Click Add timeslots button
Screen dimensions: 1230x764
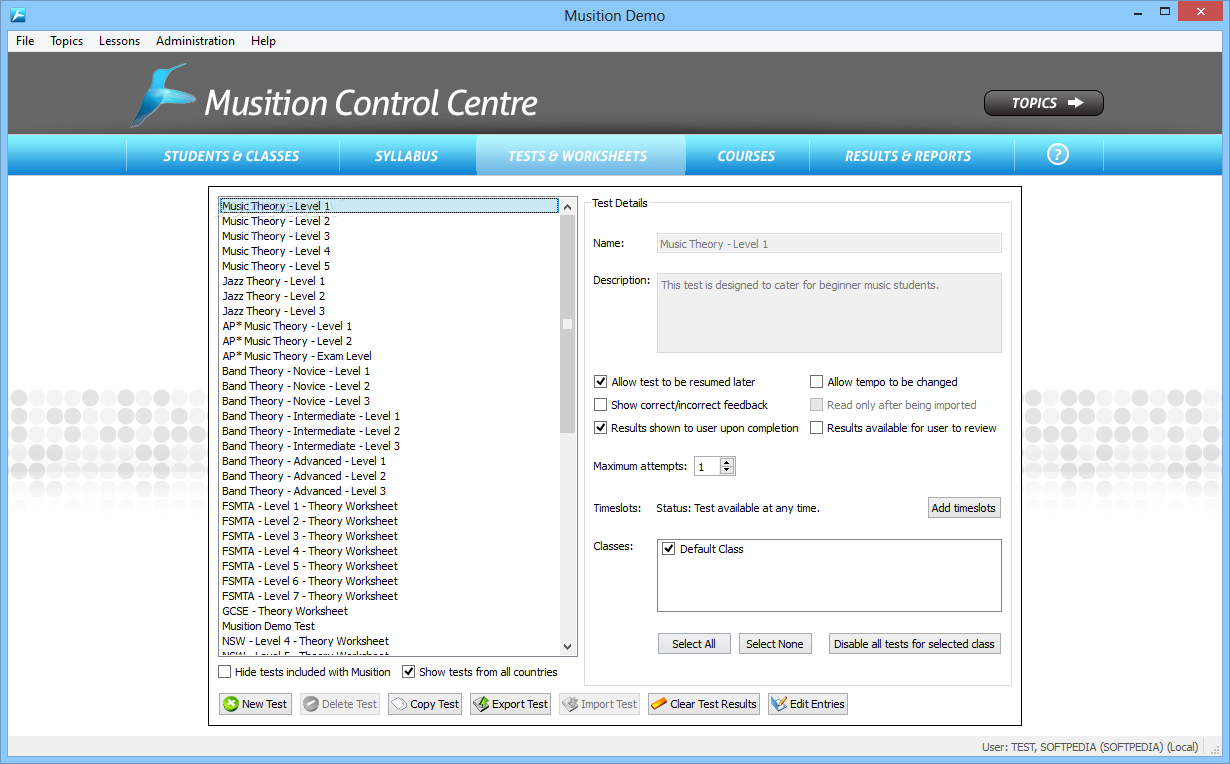(x=964, y=508)
